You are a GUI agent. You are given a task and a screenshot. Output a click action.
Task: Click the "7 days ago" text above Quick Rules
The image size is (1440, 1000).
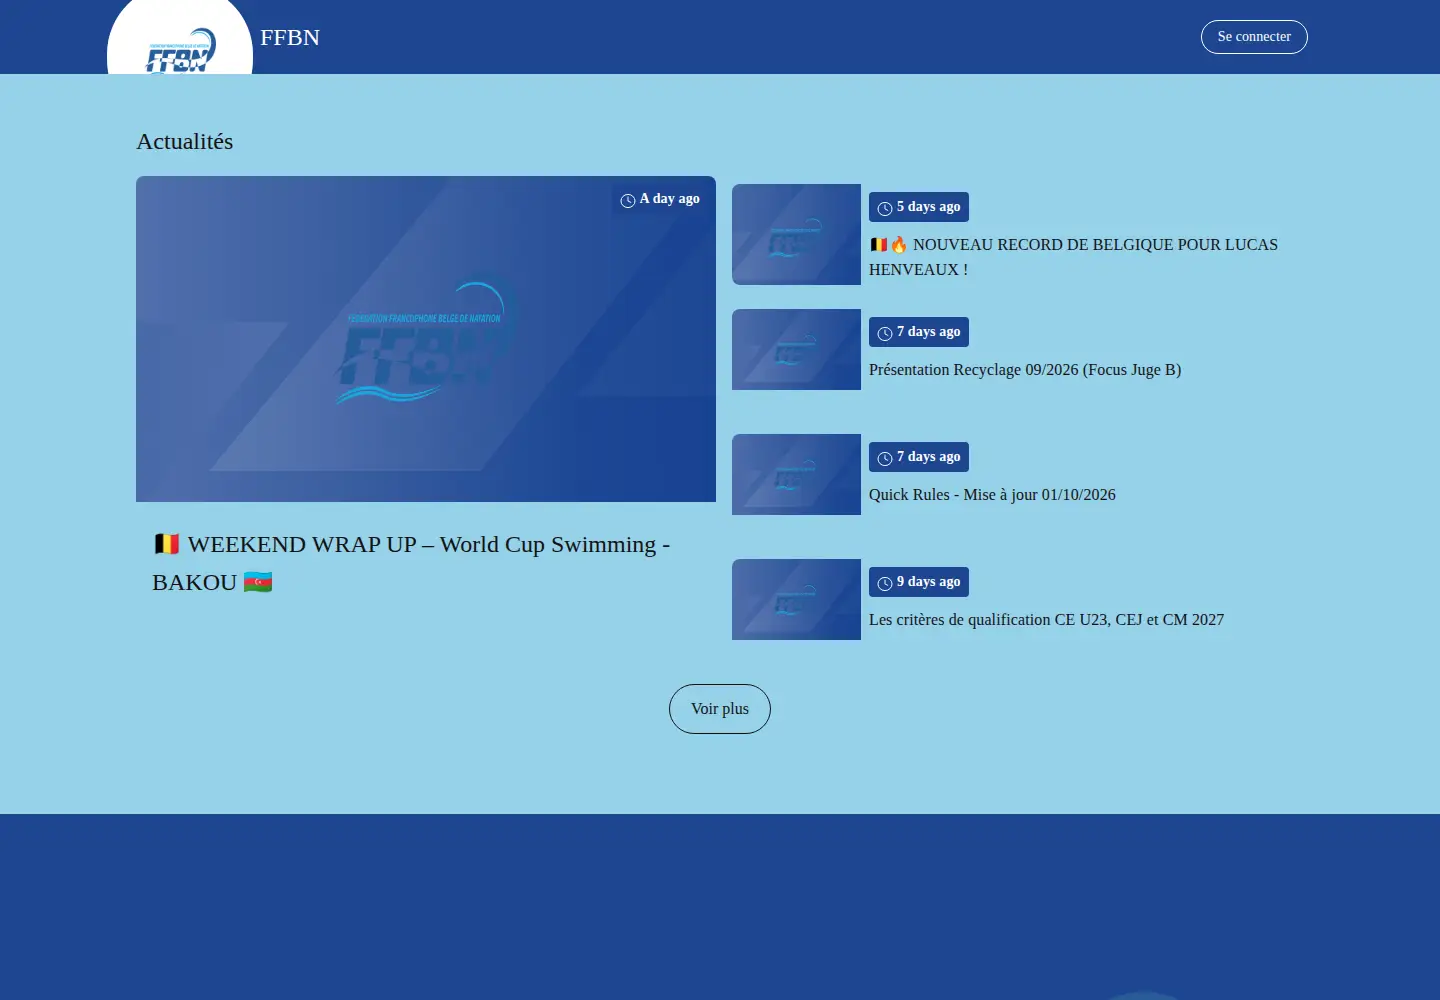tap(928, 457)
